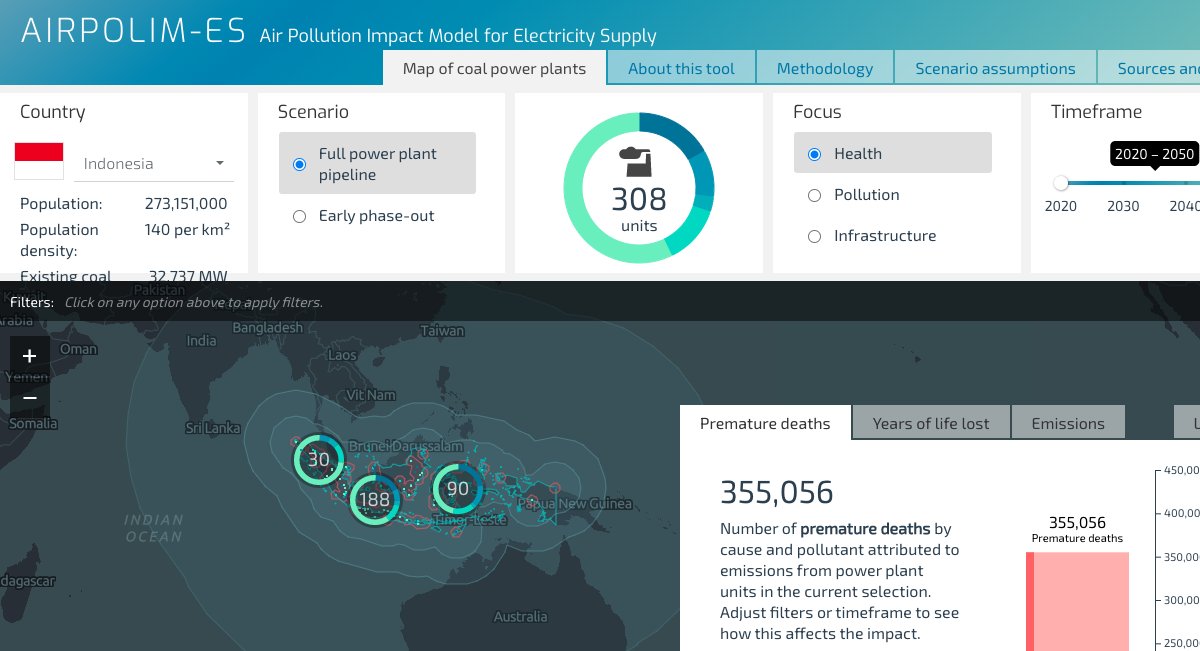Click the power plant icon in donut chart
Screen dimensions: 1200x651
click(x=638, y=160)
